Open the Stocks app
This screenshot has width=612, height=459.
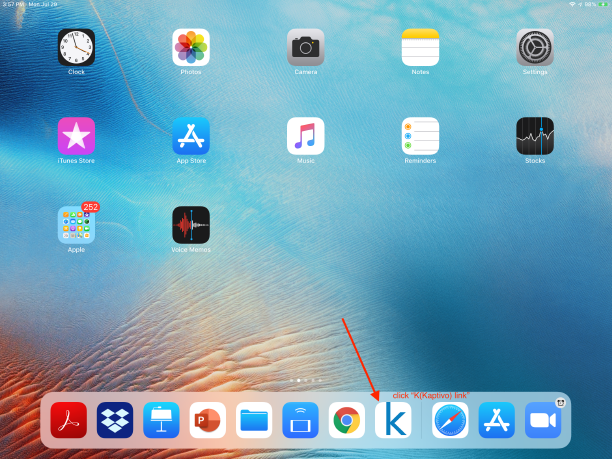point(535,136)
